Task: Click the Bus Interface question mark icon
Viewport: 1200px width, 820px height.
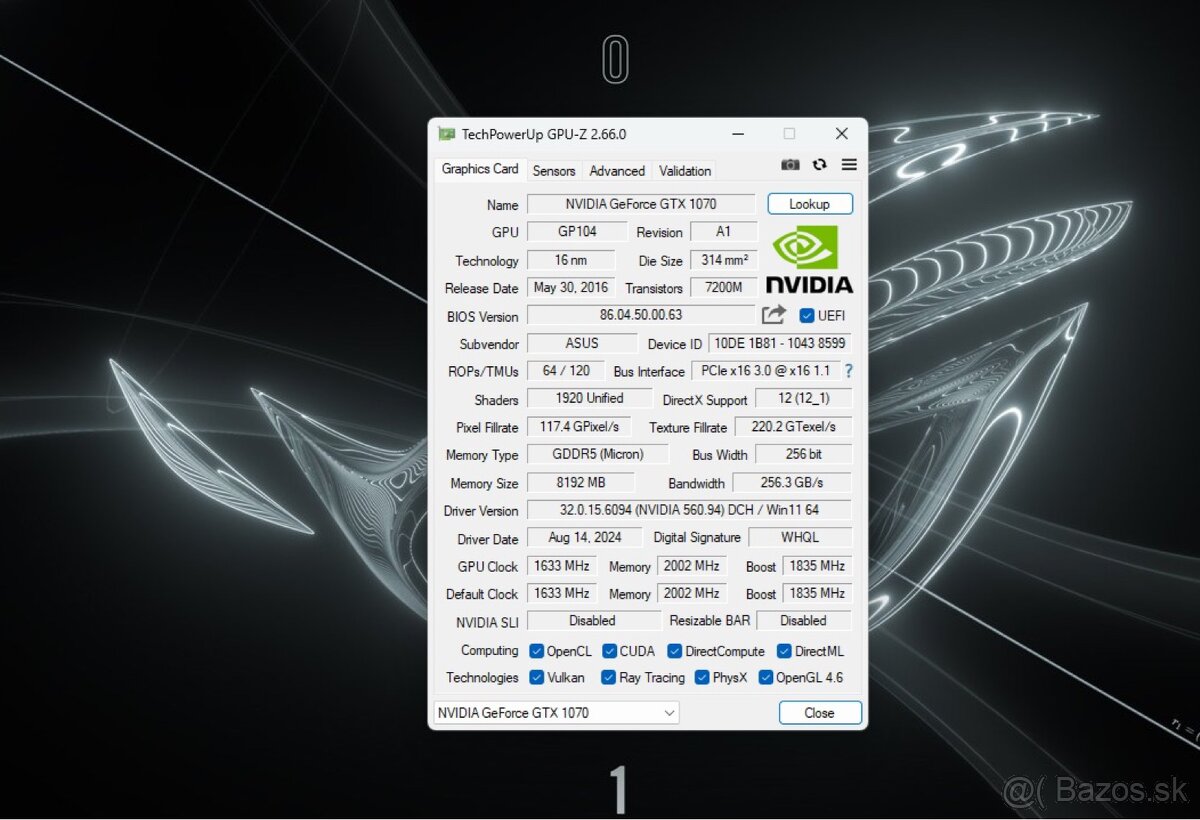Action: click(849, 371)
